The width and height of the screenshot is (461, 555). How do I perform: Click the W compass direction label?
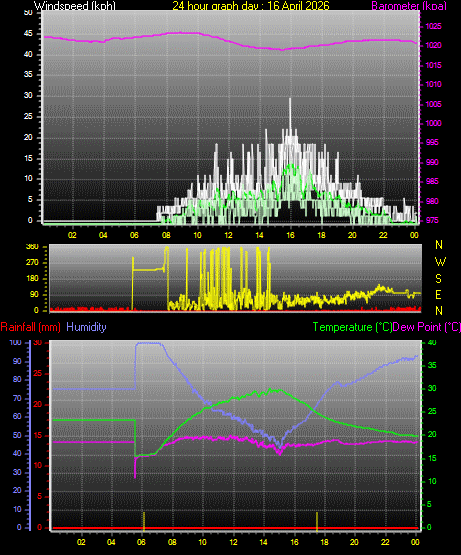click(440, 262)
